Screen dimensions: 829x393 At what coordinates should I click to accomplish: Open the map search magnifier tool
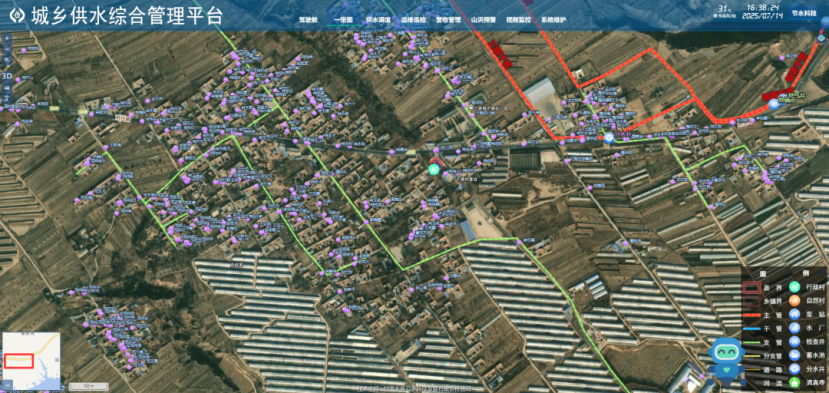(7, 61)
